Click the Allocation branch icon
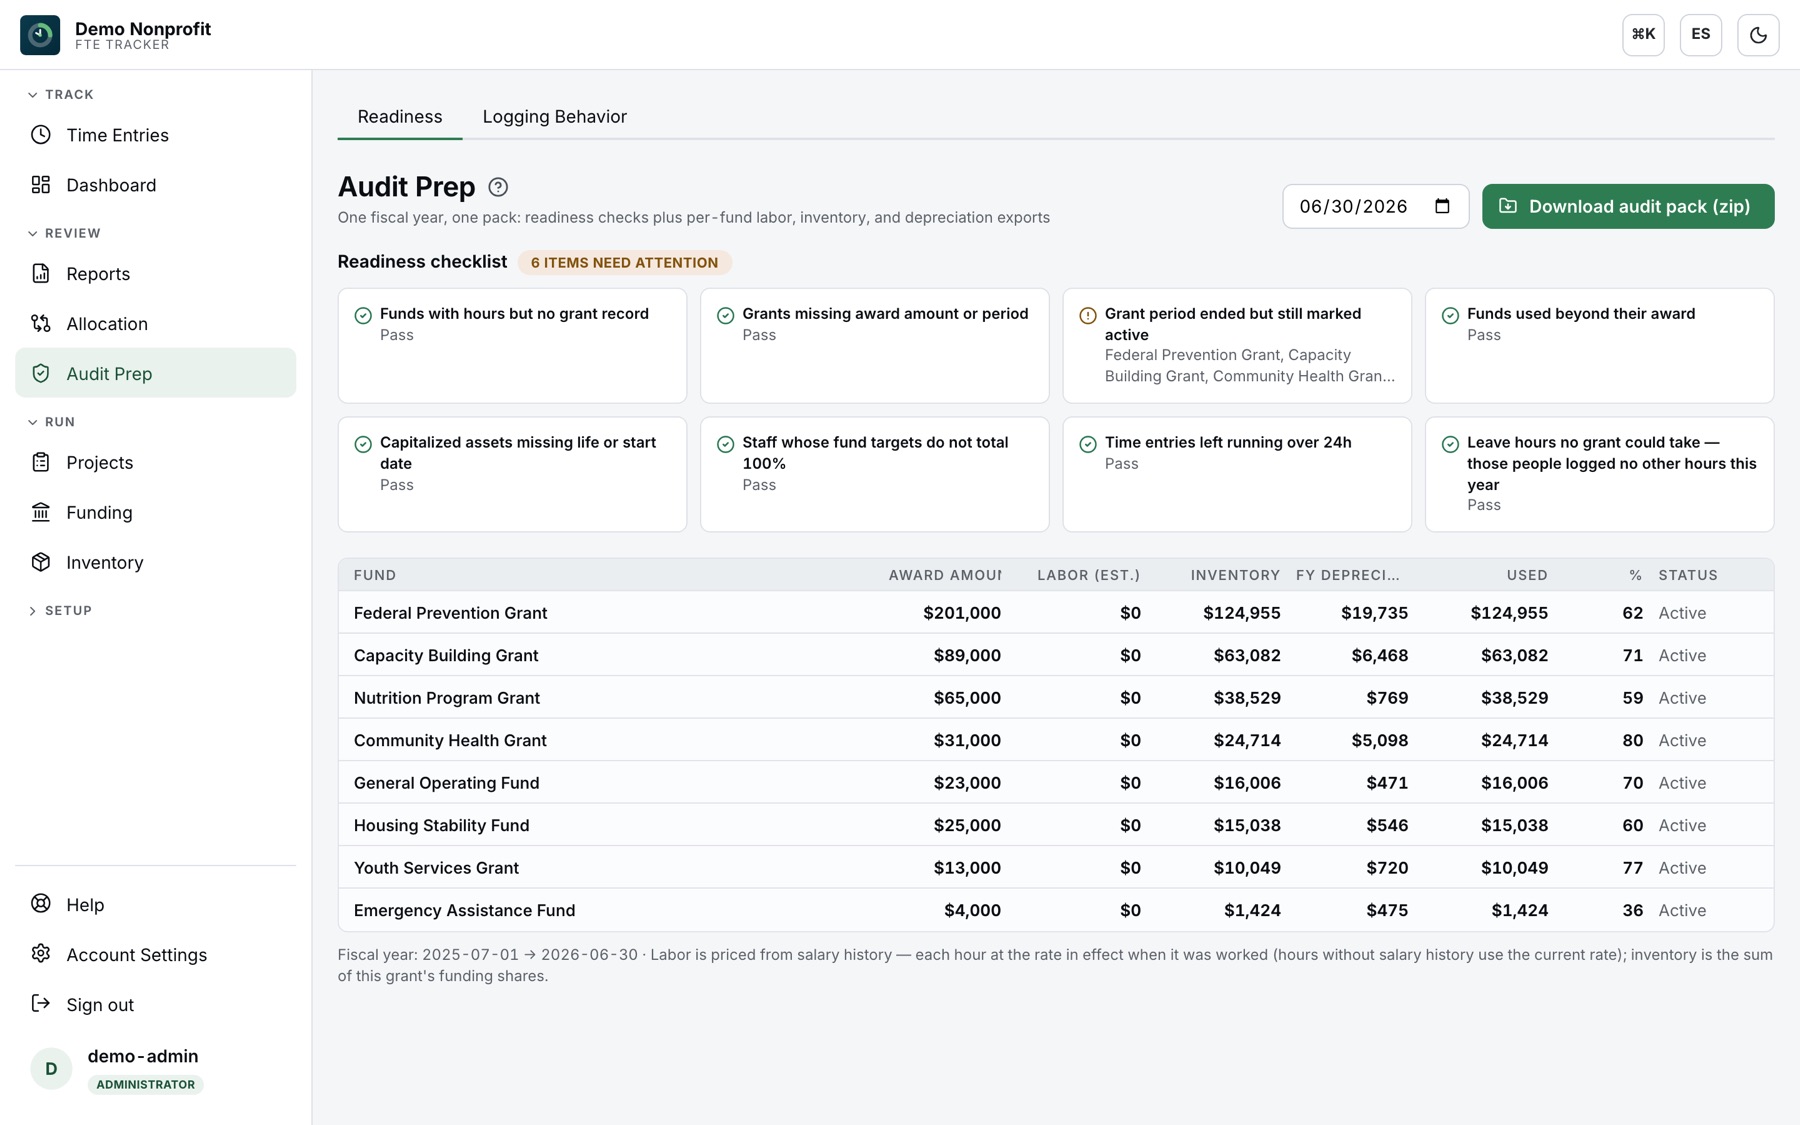Screen dimensions: 1800x1125 click(41, 324)
